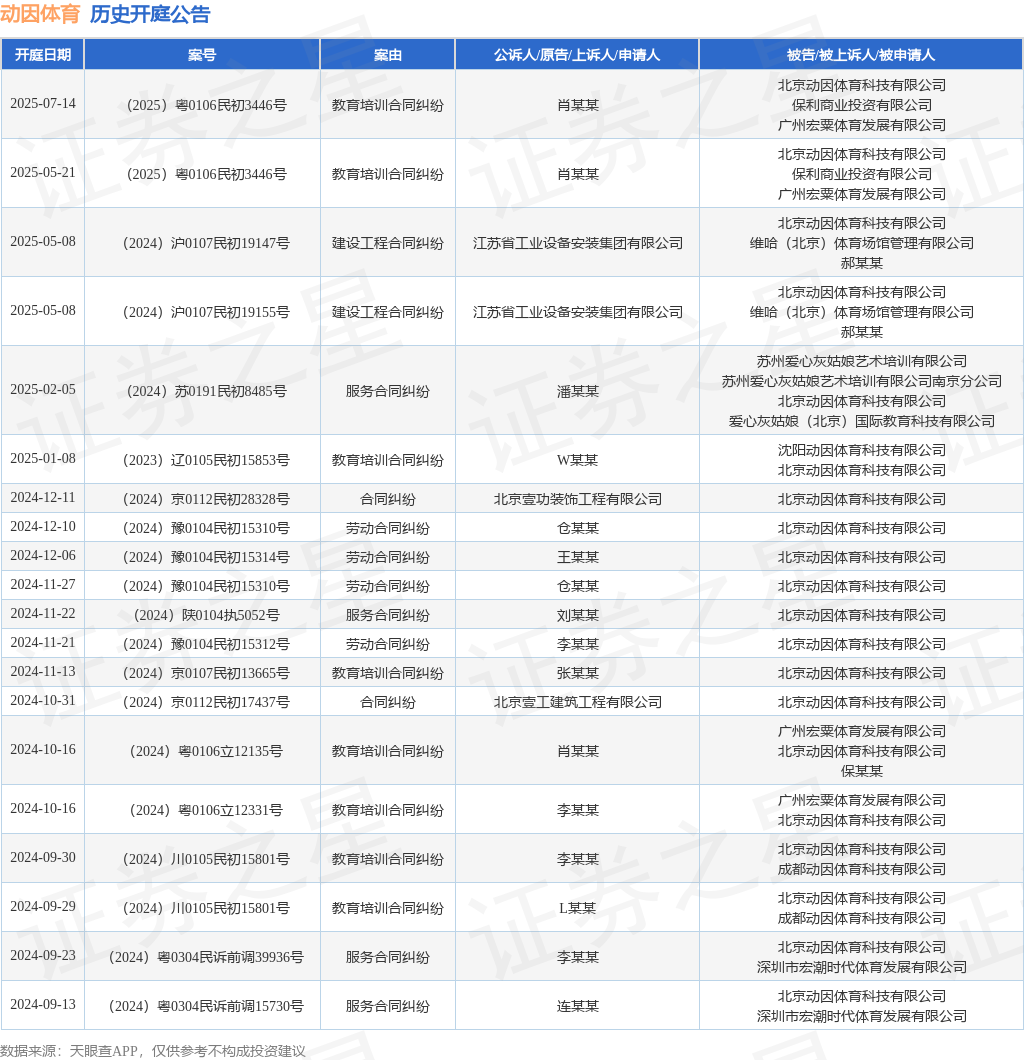Click the date 2024-12-11
The image size is (1024, 1060).
43,498
